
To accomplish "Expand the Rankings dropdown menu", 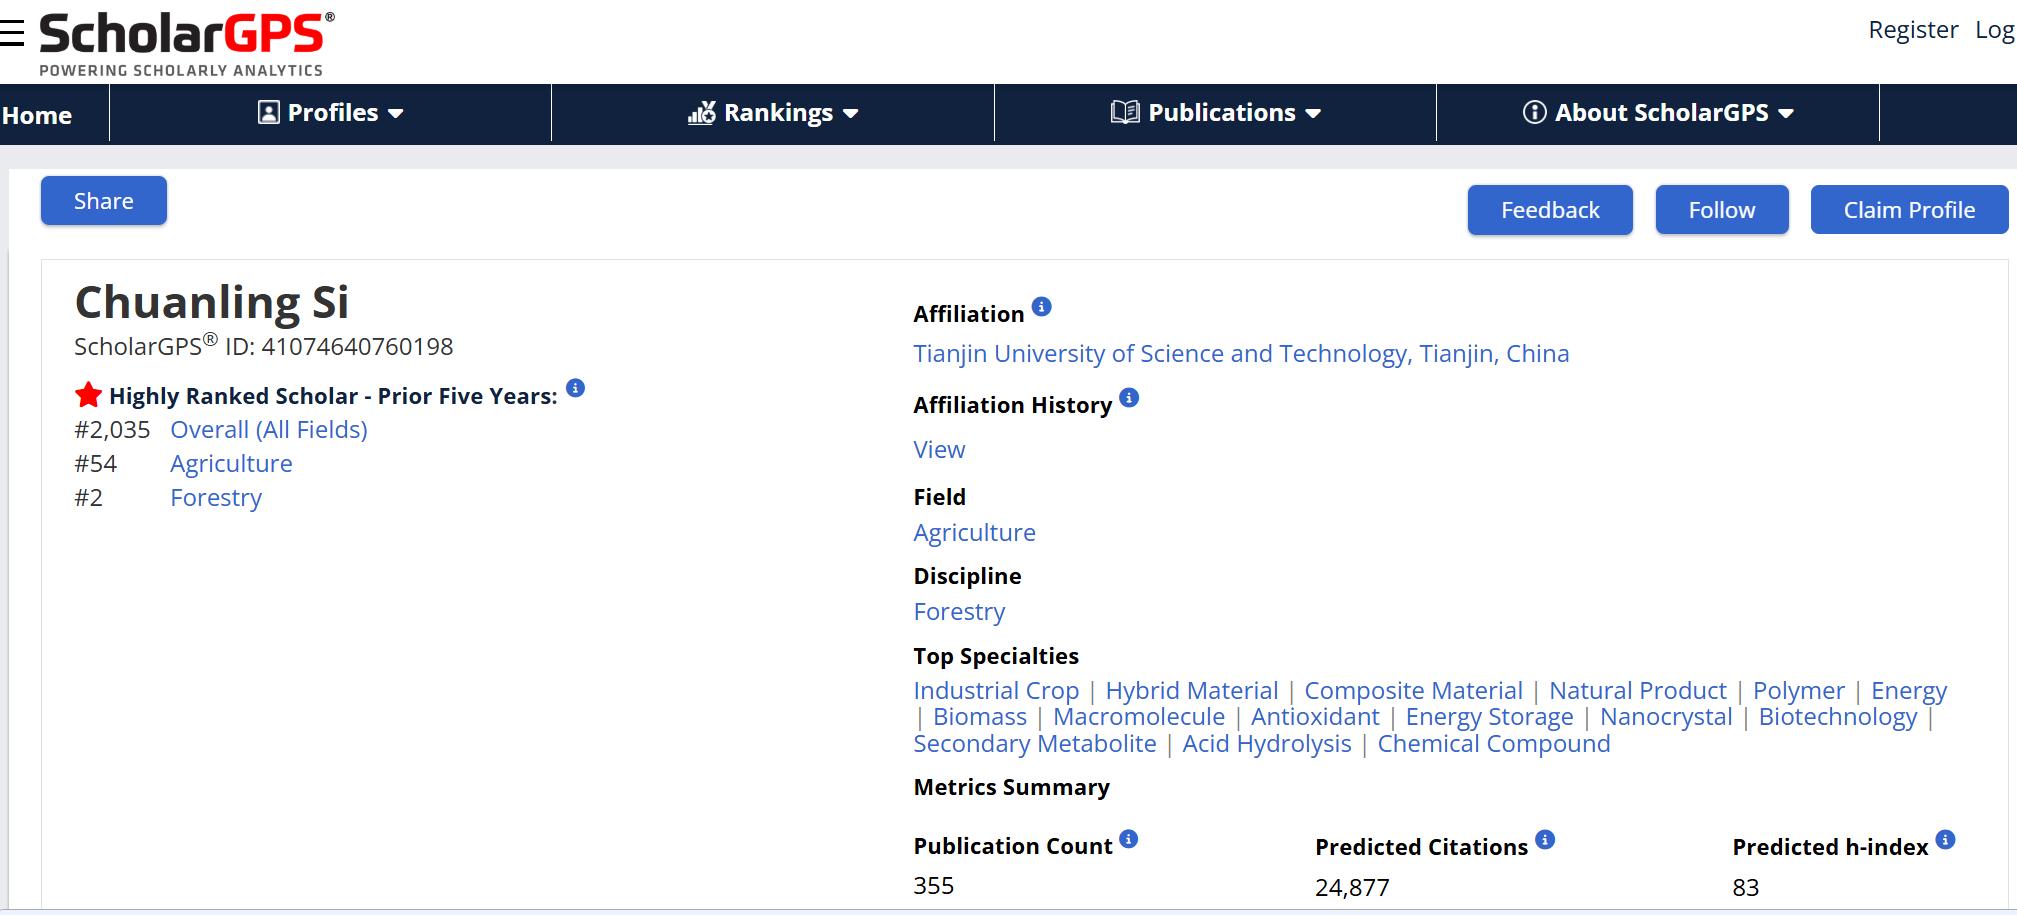I will click(773, 113).
